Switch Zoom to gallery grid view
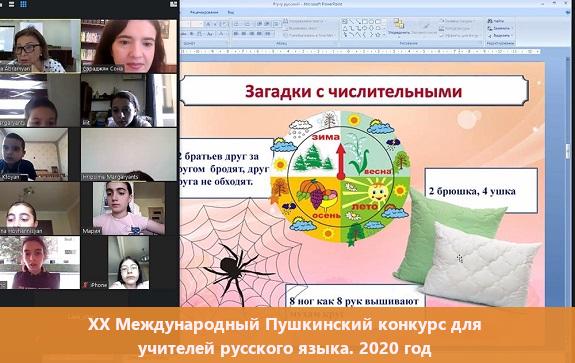 [23, 4]
